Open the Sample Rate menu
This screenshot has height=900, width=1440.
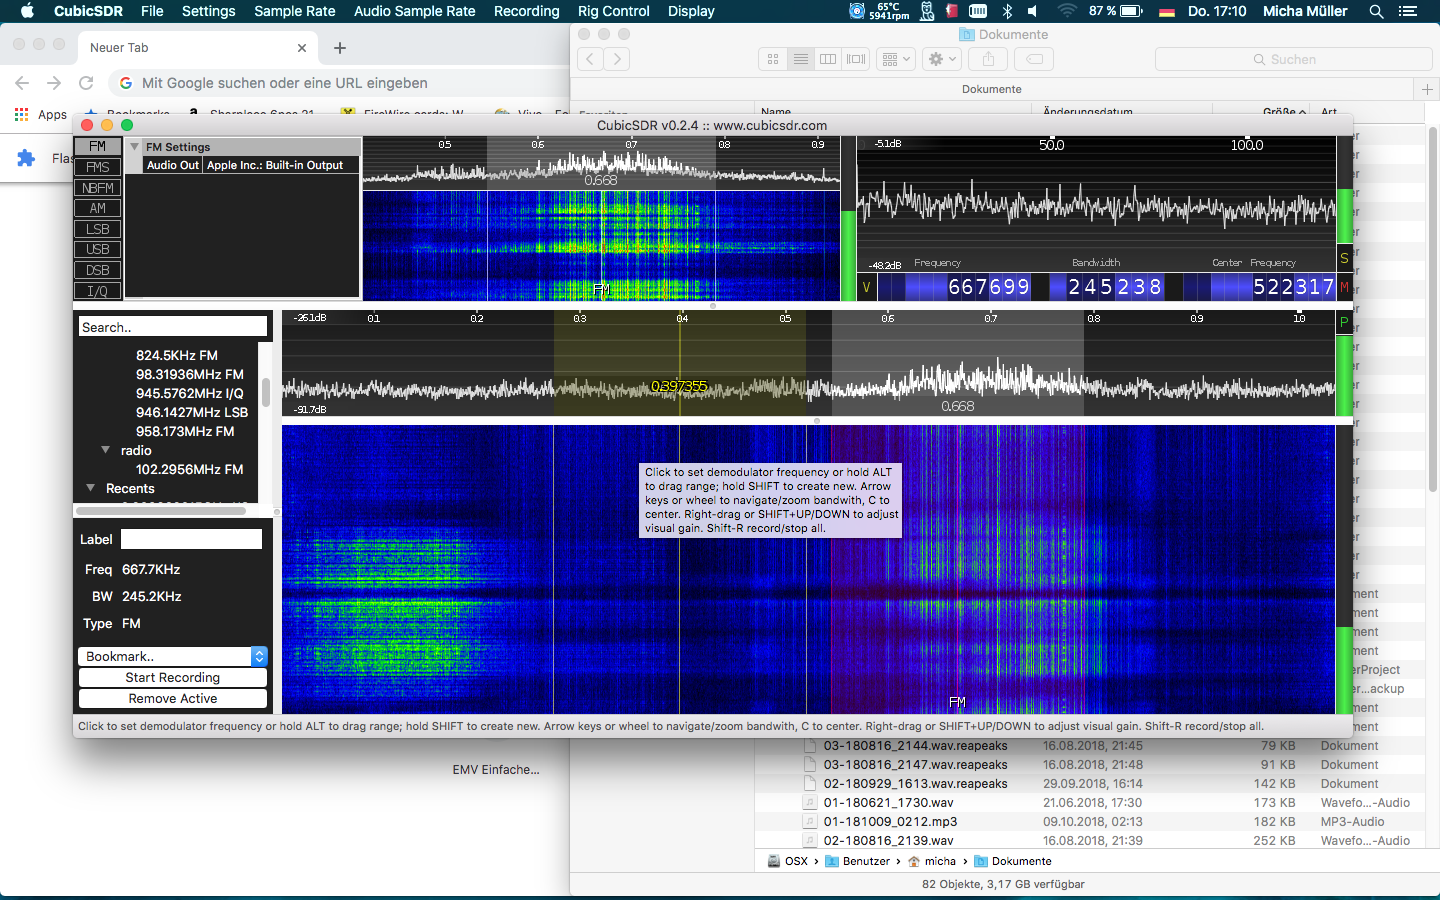tap(295, 11)
